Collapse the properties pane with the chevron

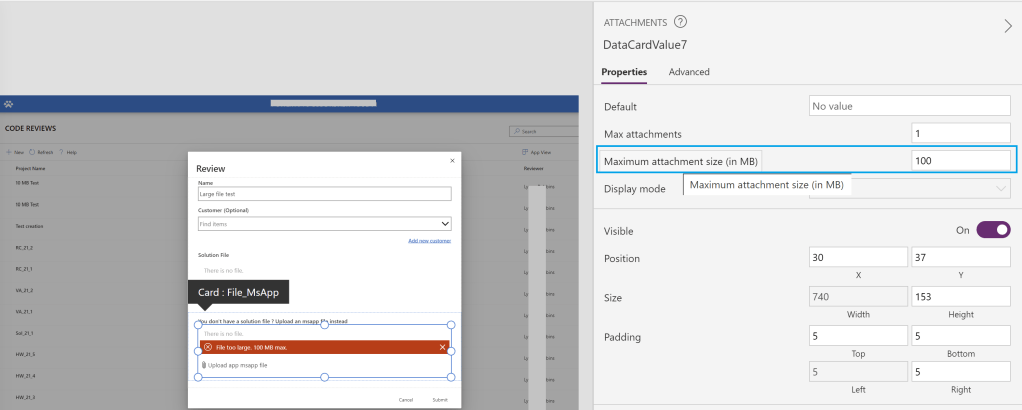[1007, 27]
